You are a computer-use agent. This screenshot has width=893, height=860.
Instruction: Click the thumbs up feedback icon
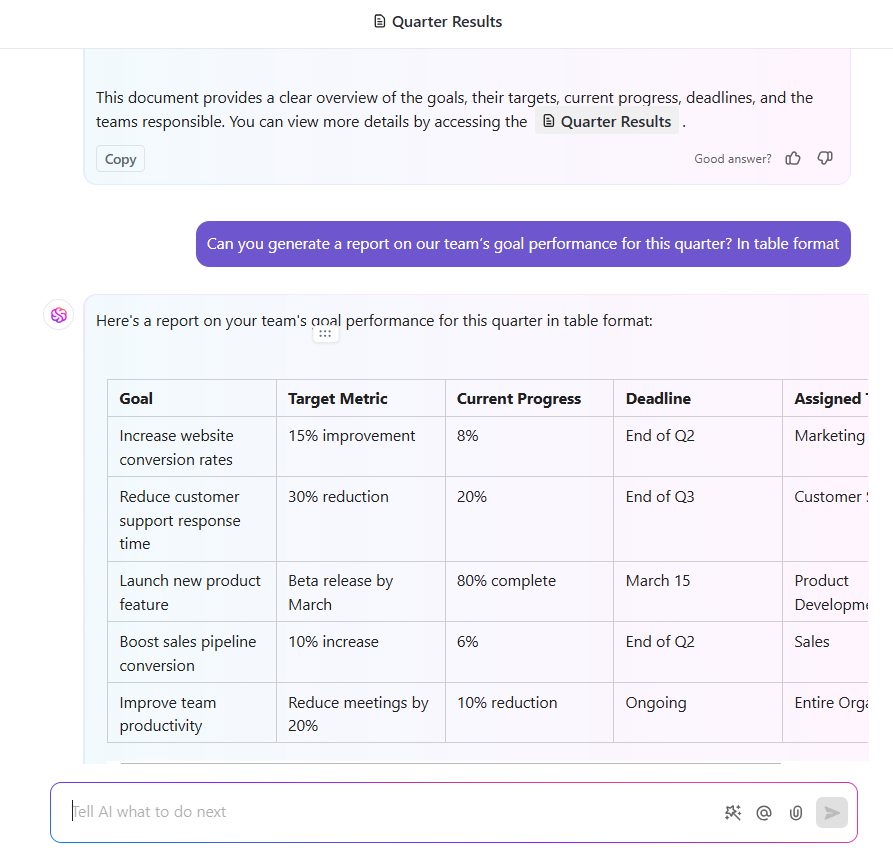click(x=793, y=158)
